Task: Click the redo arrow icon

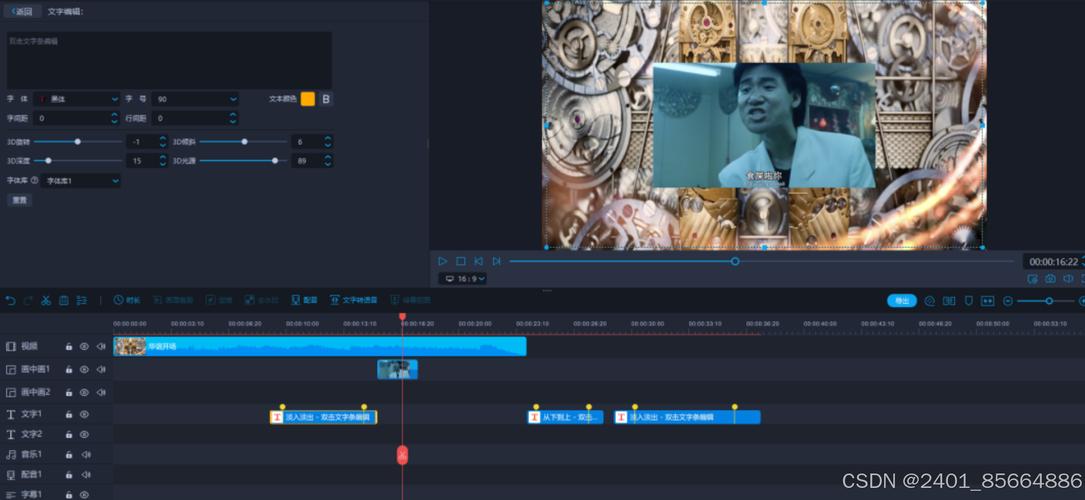Action: (28, 300)
